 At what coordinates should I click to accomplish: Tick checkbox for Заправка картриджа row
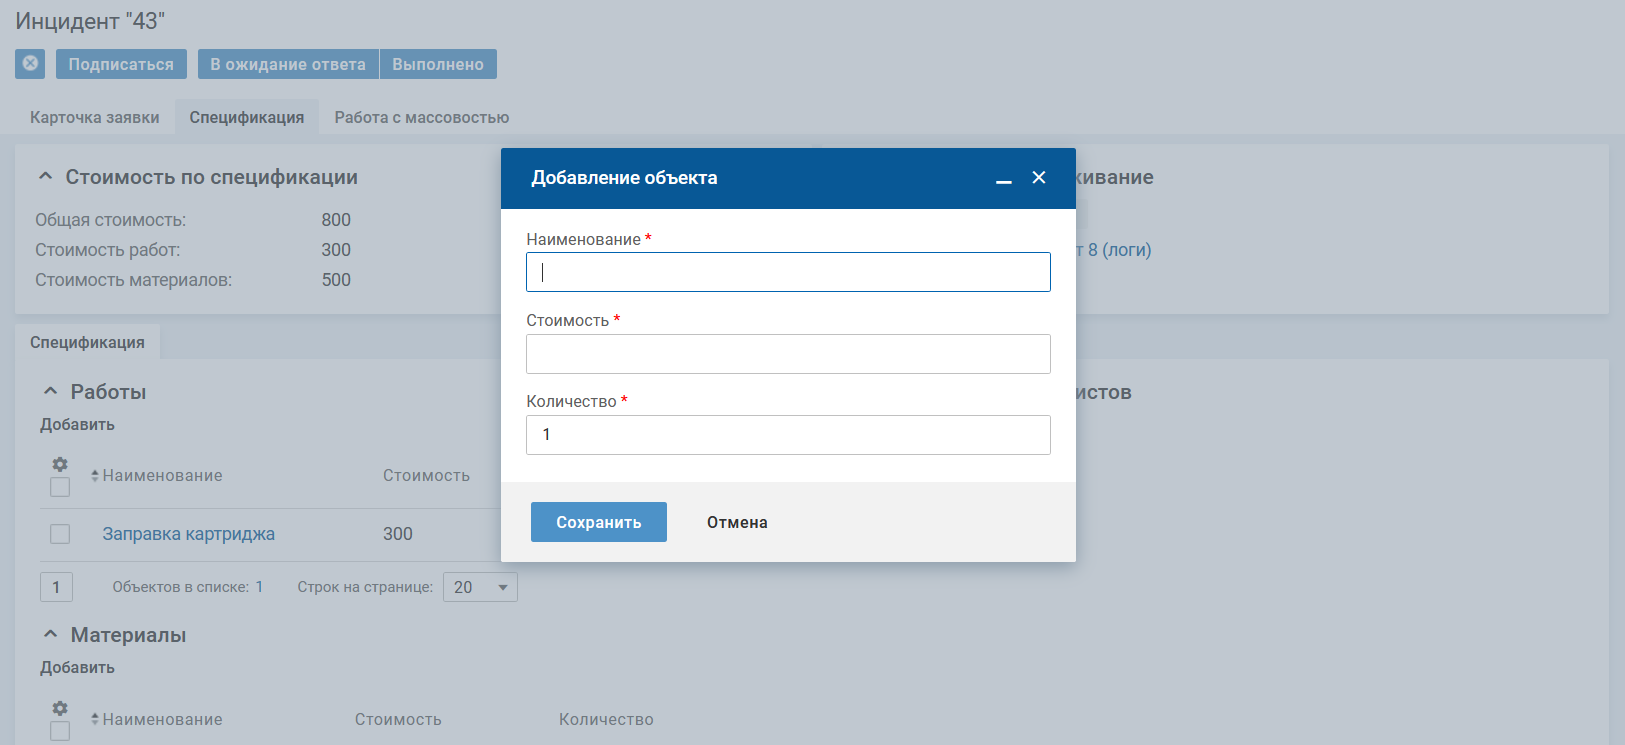tap(60, 534)
